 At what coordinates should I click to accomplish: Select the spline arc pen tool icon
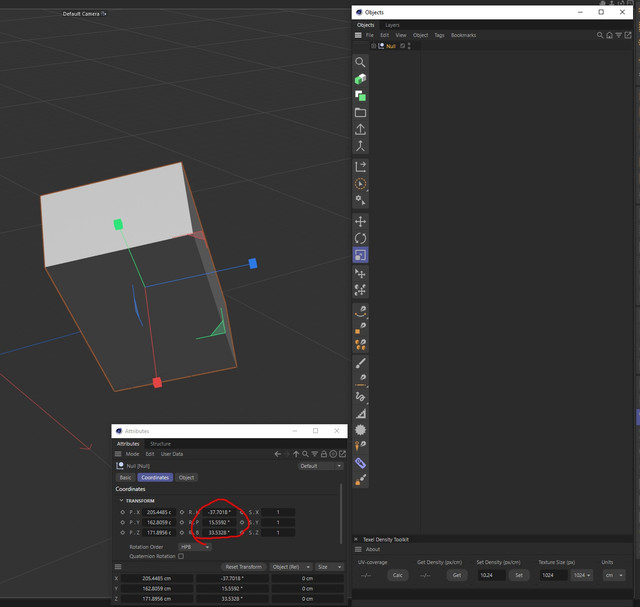(x=360, y=311)
